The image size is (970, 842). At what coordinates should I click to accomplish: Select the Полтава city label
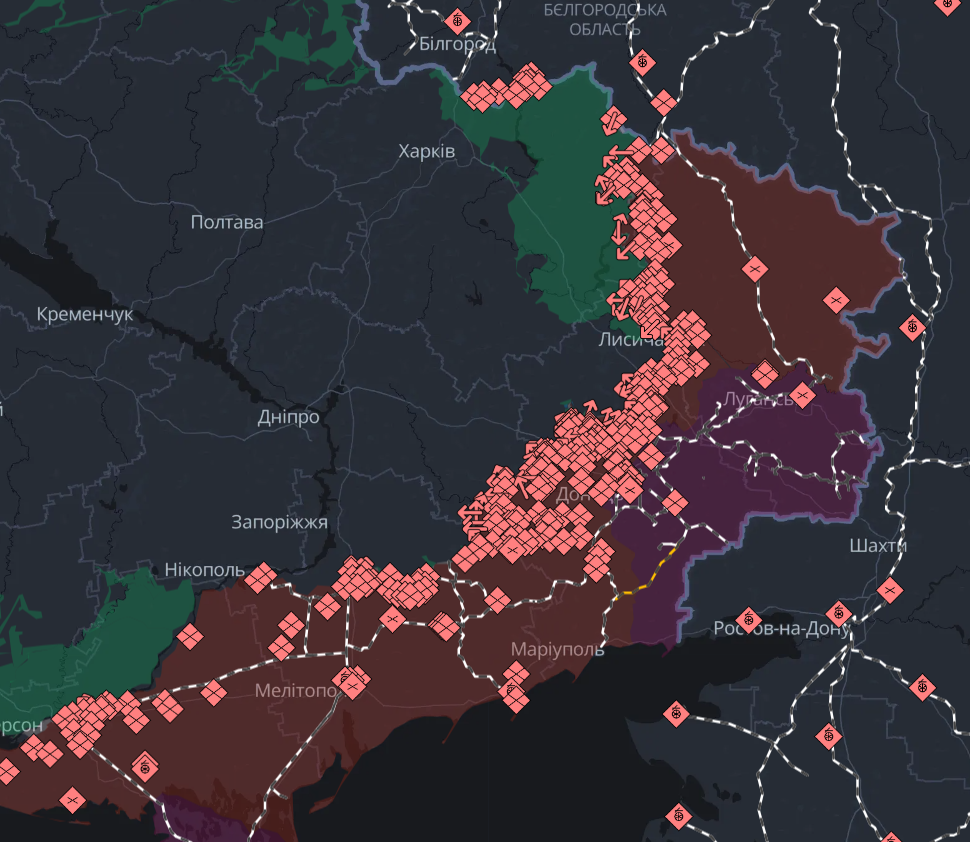coord(227,222)
